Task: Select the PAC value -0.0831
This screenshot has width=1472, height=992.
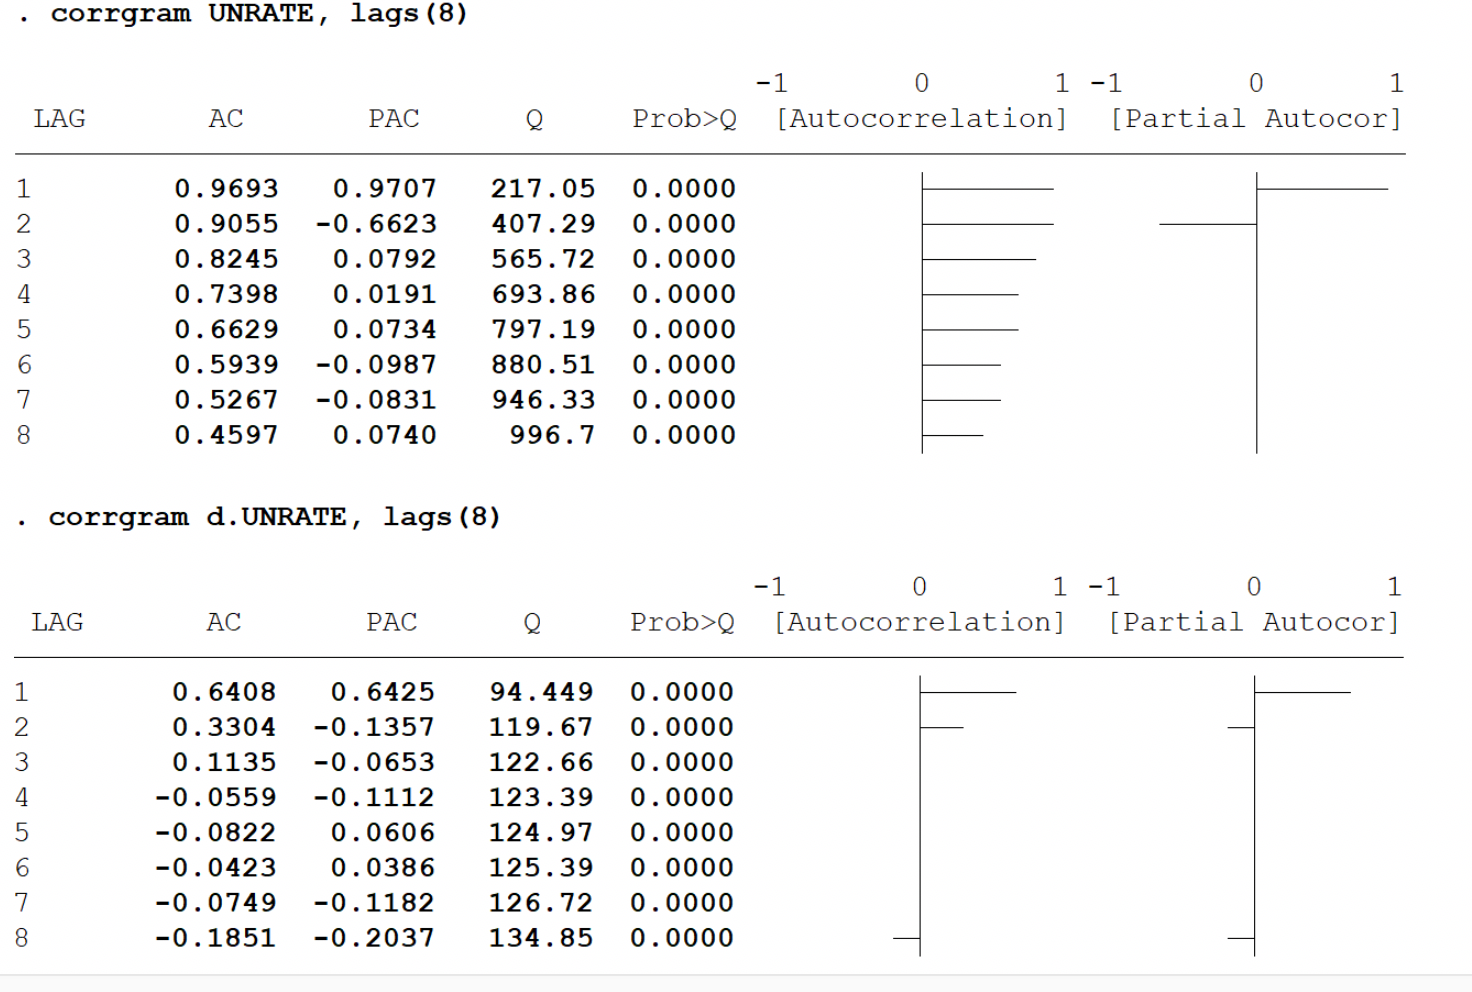Action: coord(376,400)
